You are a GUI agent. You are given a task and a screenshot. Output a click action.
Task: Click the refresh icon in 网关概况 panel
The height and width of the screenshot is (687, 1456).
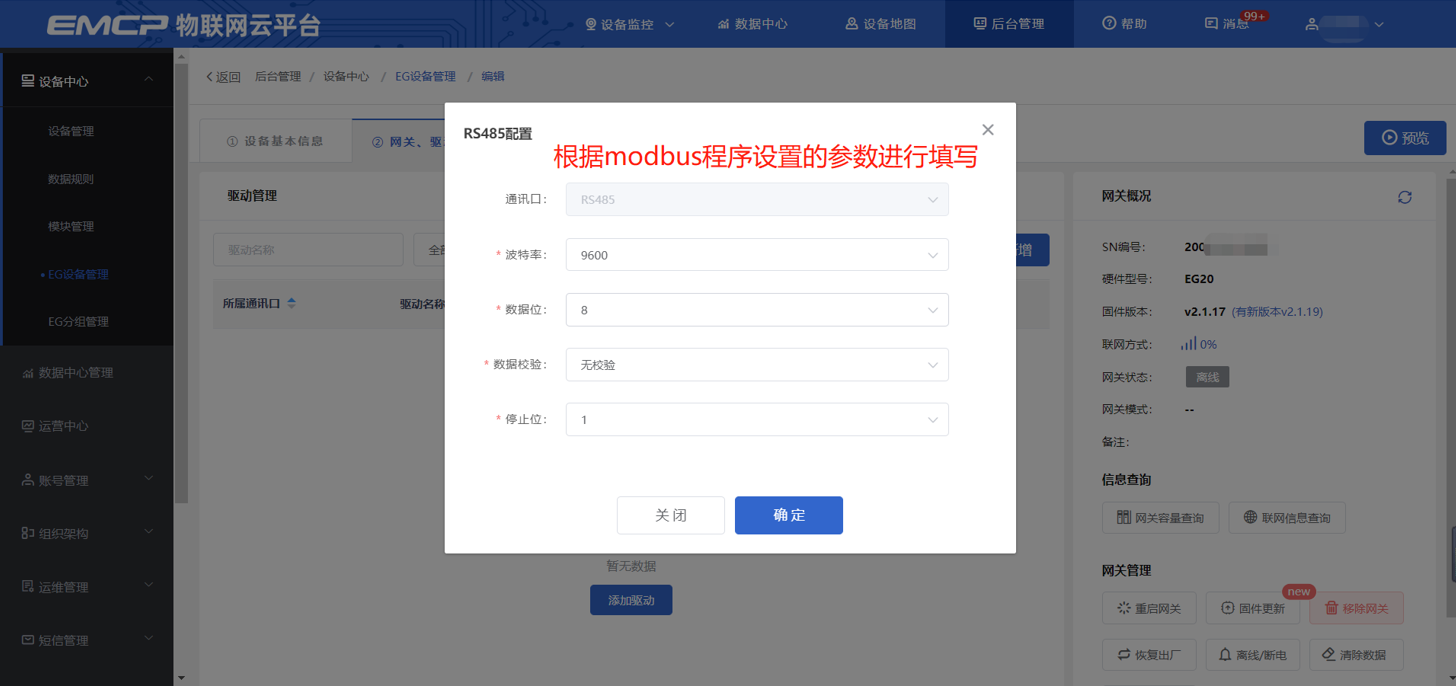click(x=1404, y=197)
